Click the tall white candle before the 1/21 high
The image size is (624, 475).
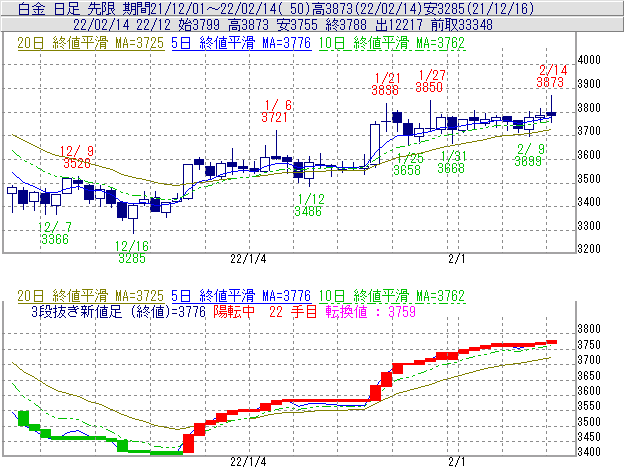[x=375, y=143]
